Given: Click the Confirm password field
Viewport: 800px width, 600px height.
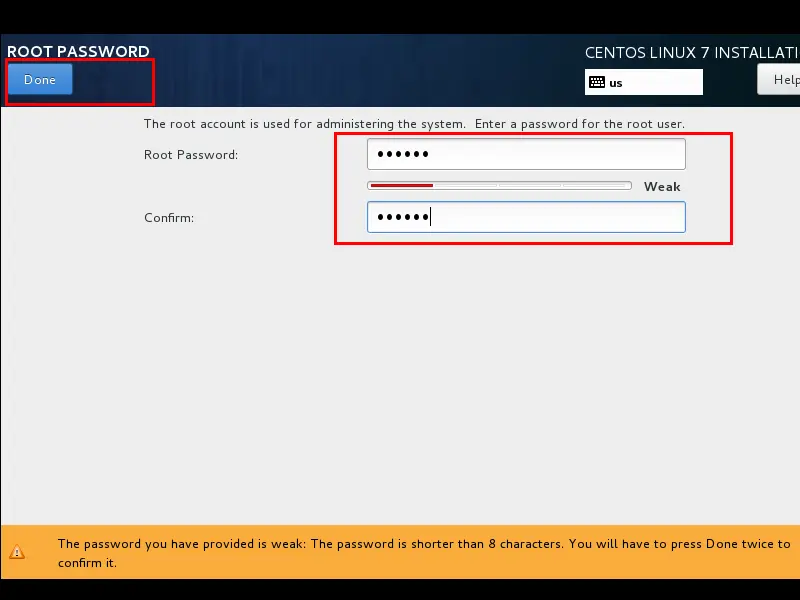Looking at the screenshot, I should 526,217.
